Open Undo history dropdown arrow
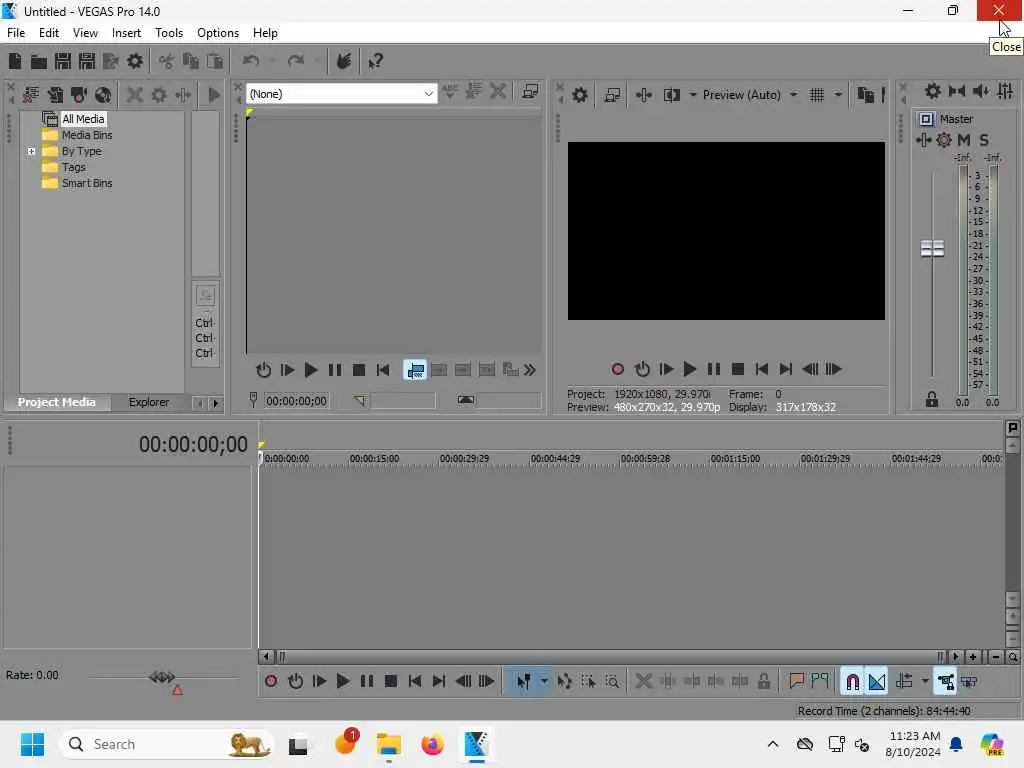1024x768 pixels. pos(272,61)
